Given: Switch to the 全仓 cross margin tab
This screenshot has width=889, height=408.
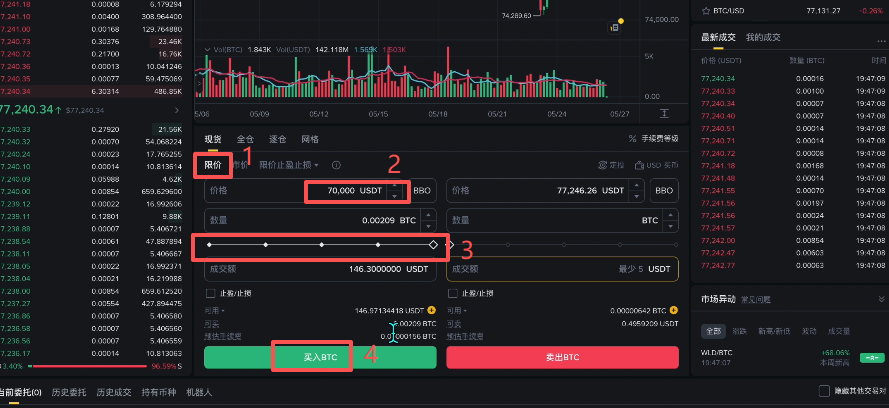Looking at the screenshot, I should 245,139.
